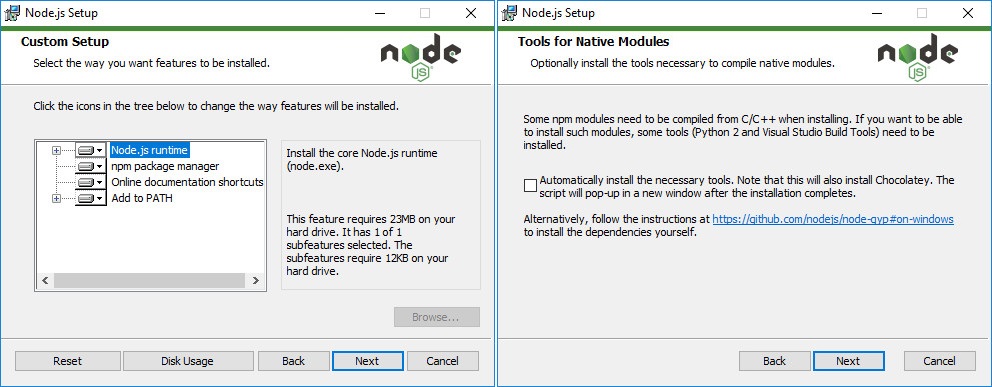992x387 pixels.
Task: Select Node.js runtime in feature tree
Action: pos(149,150)
